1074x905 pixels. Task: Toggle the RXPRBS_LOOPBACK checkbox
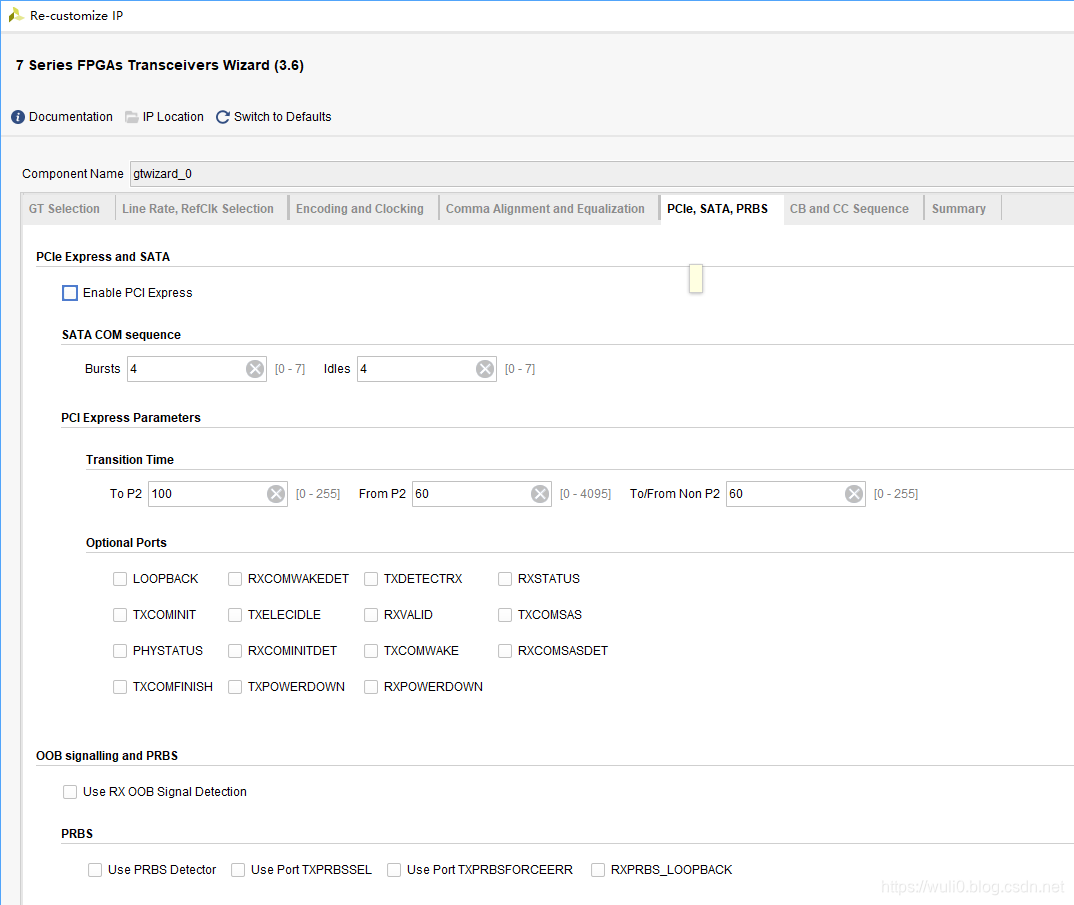tap(598, 870)
